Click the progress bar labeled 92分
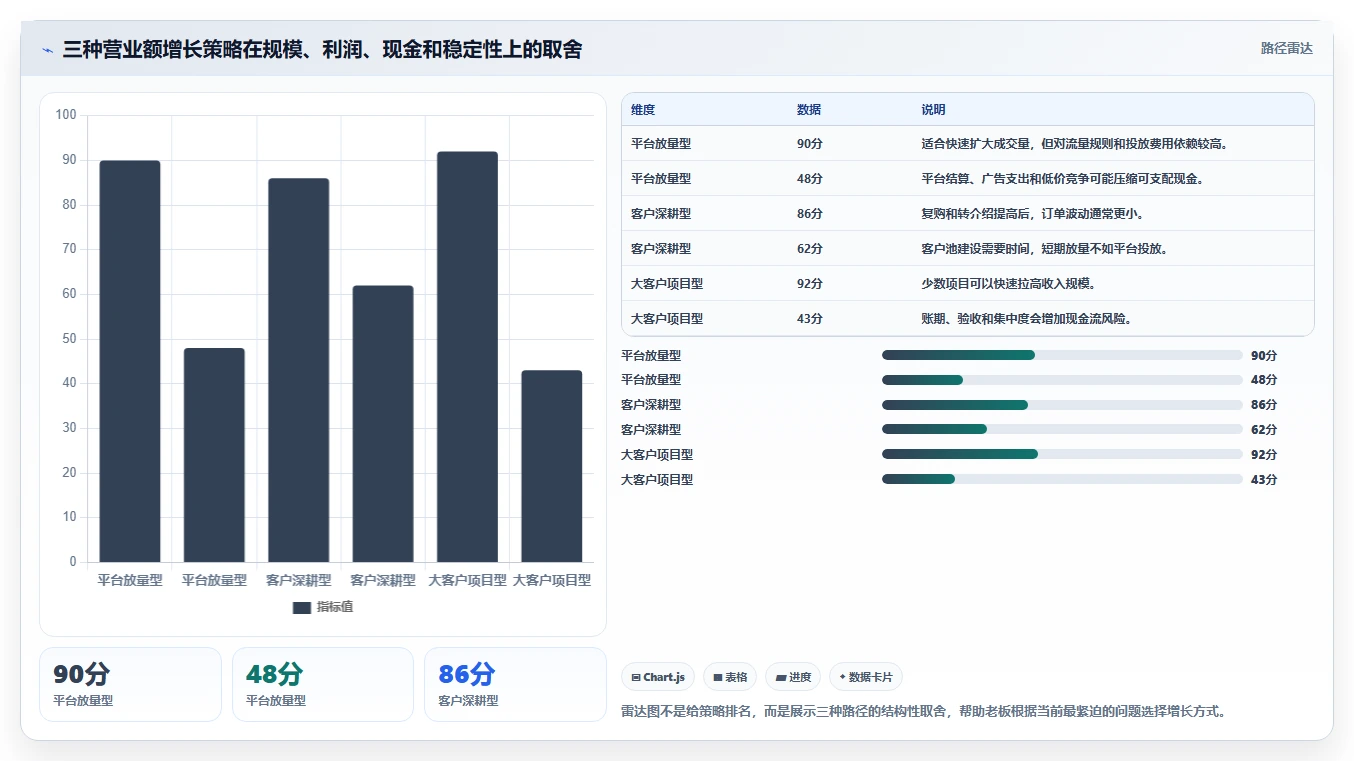The height and width of the screenshot is (761, 1354). [x=1062, y=454]
